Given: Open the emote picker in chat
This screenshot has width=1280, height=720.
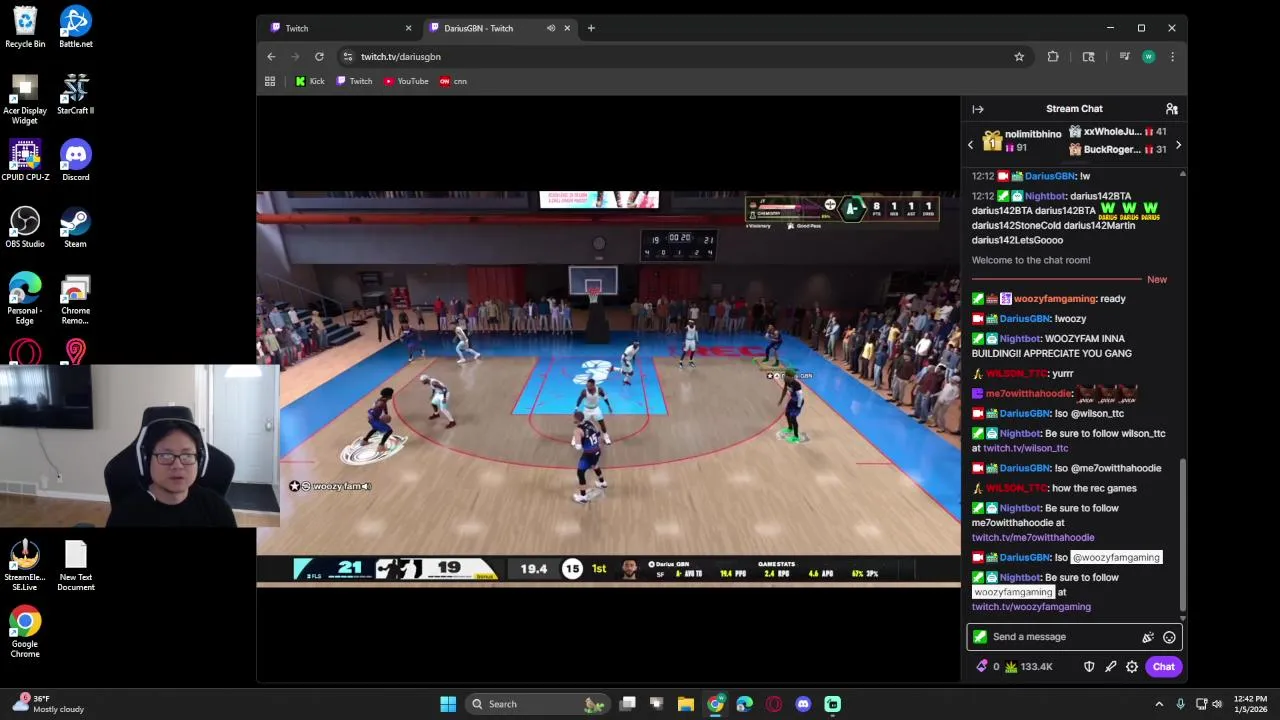Looking at the screenshot, I should coord(1169,637).
